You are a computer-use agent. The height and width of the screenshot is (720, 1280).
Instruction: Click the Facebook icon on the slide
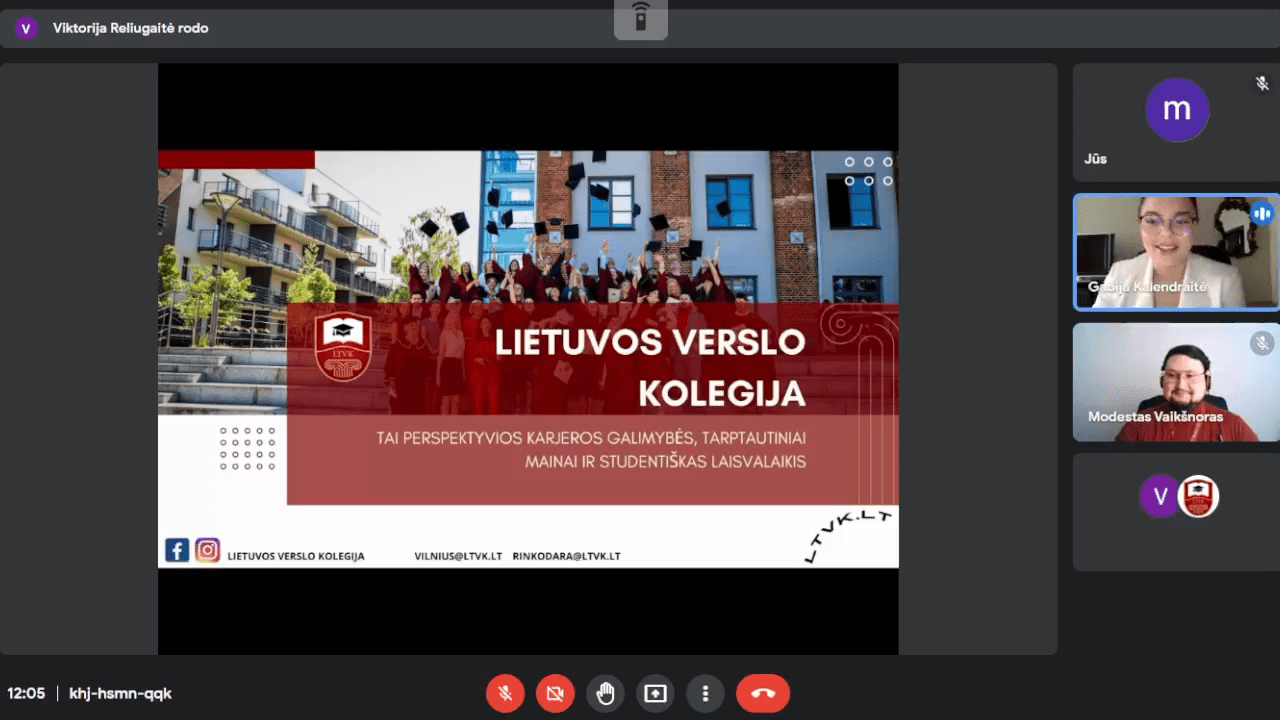point(177,550)
